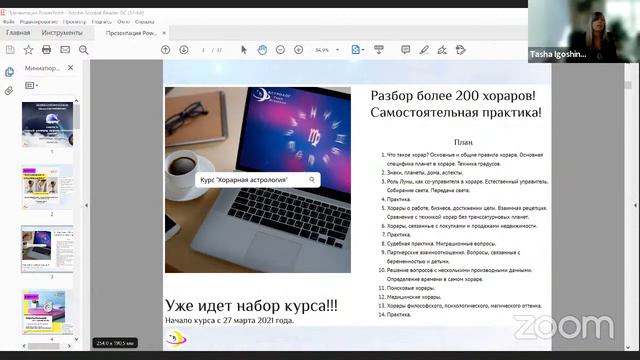Viewport: 640px width, 360px height.
Task: Click the page number field
Action: (x=203, y=50)
